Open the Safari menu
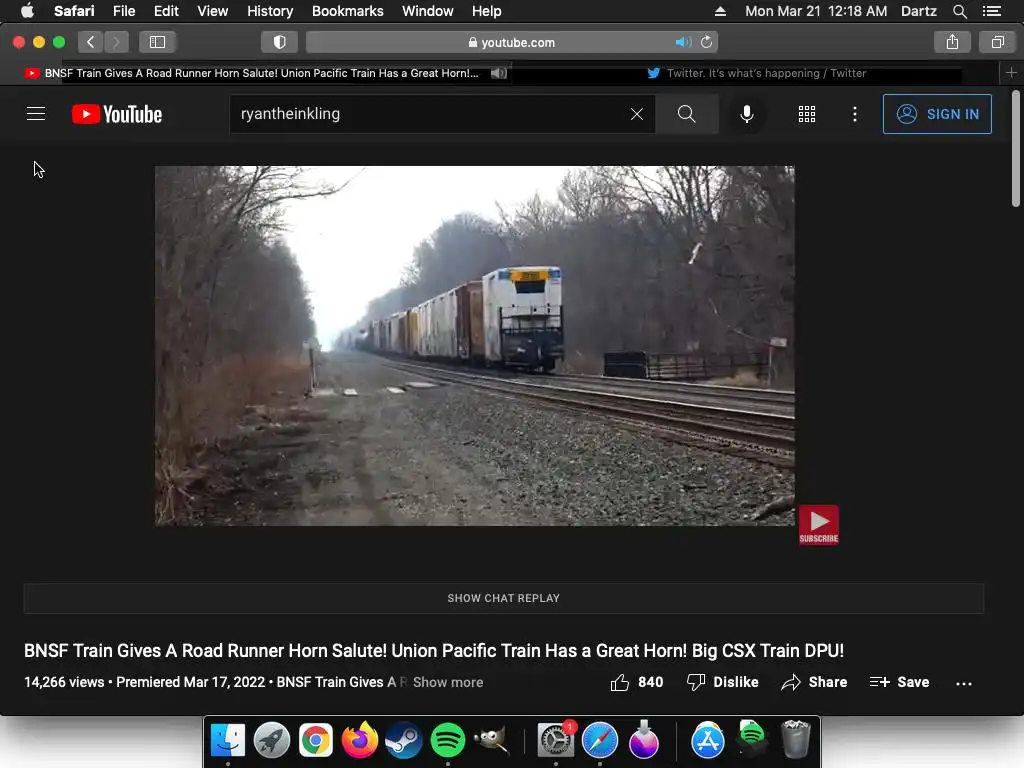This screenshot has width=1024, height=768. click(x=74, y=11)
